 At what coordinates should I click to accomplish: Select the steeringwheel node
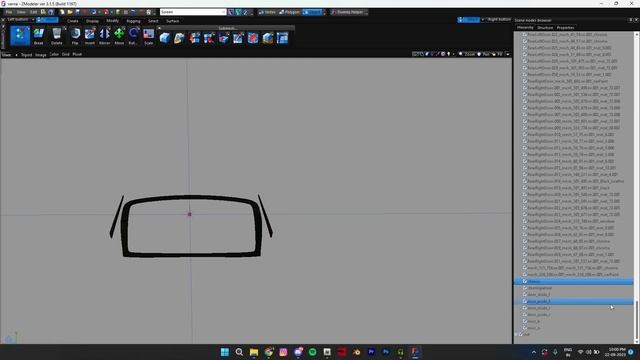[x=540, y=288]
